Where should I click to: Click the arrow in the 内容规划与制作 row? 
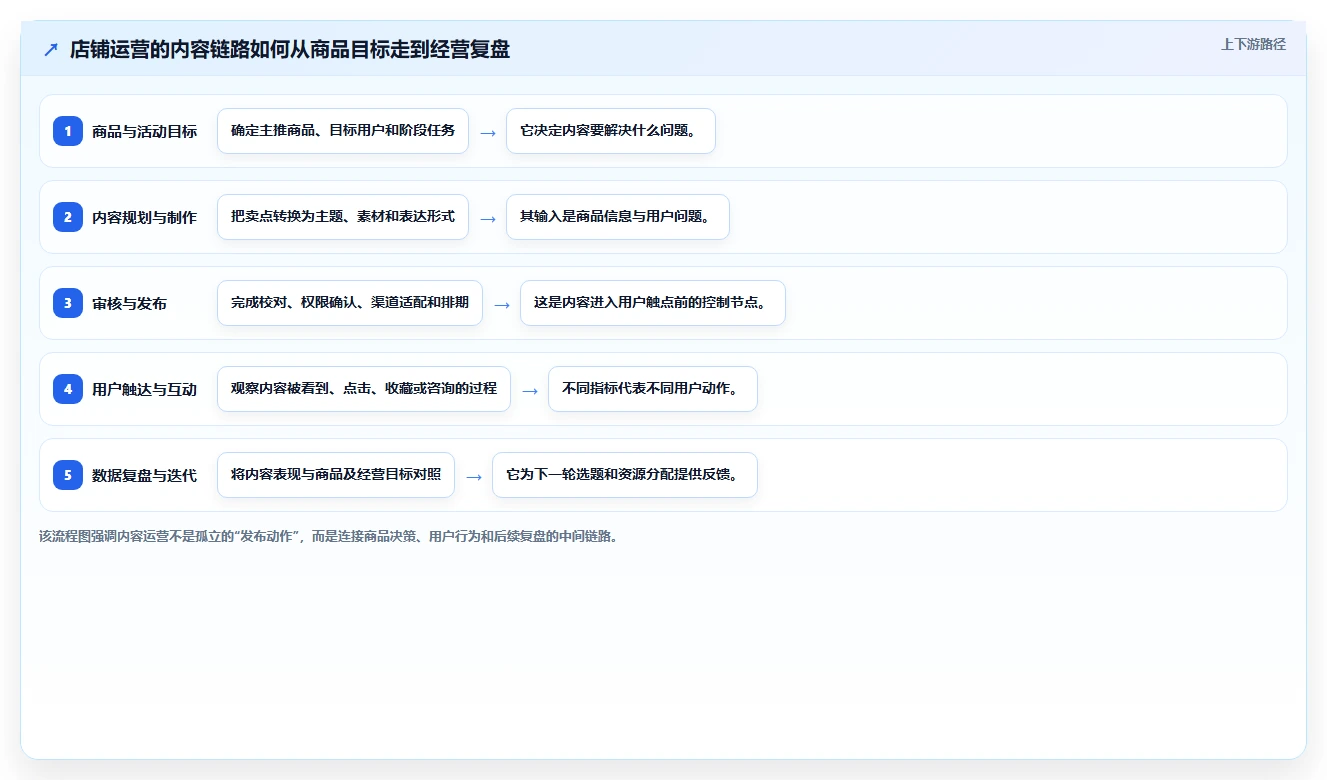(x=488, y=218)
